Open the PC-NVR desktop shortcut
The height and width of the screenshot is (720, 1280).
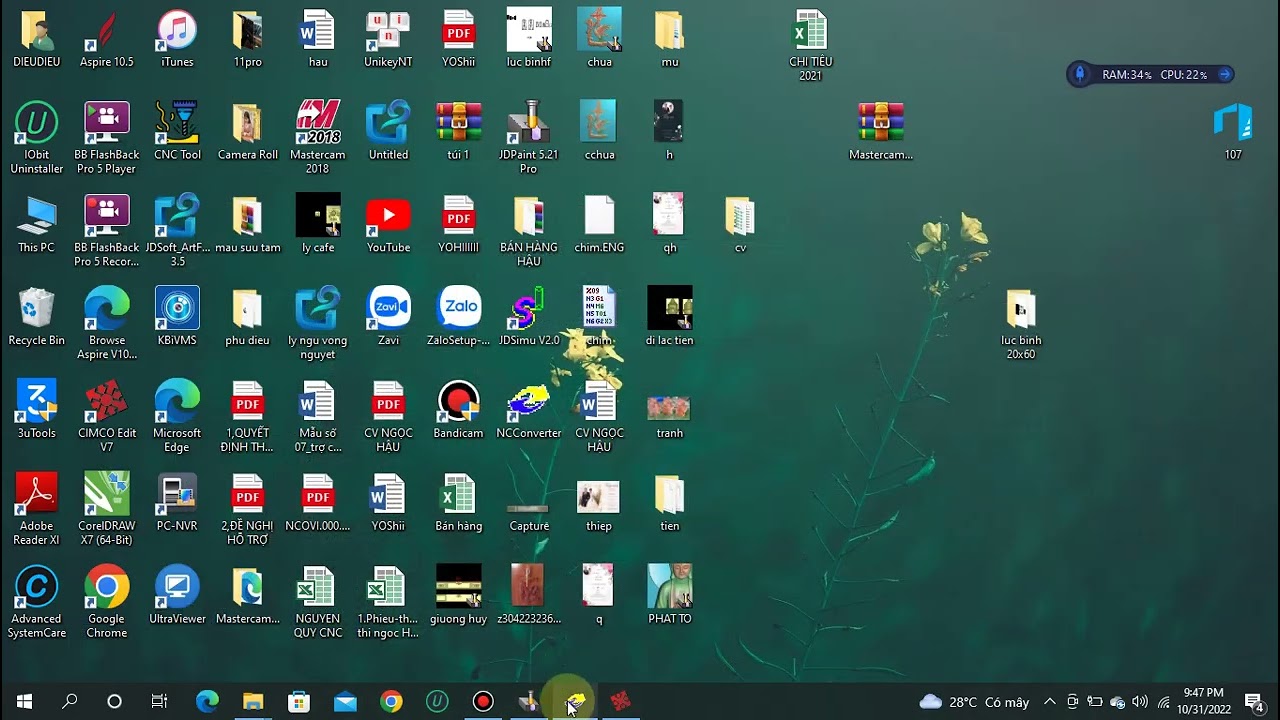pyautogui.click(x=177, y=503)
